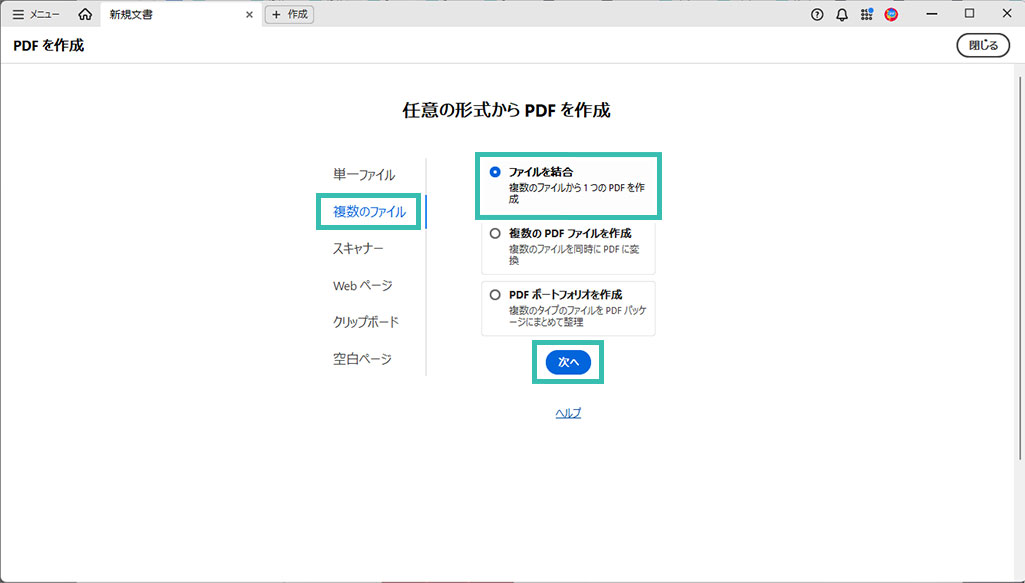Click the + 作成 new tab button

[x=289, y=15]
